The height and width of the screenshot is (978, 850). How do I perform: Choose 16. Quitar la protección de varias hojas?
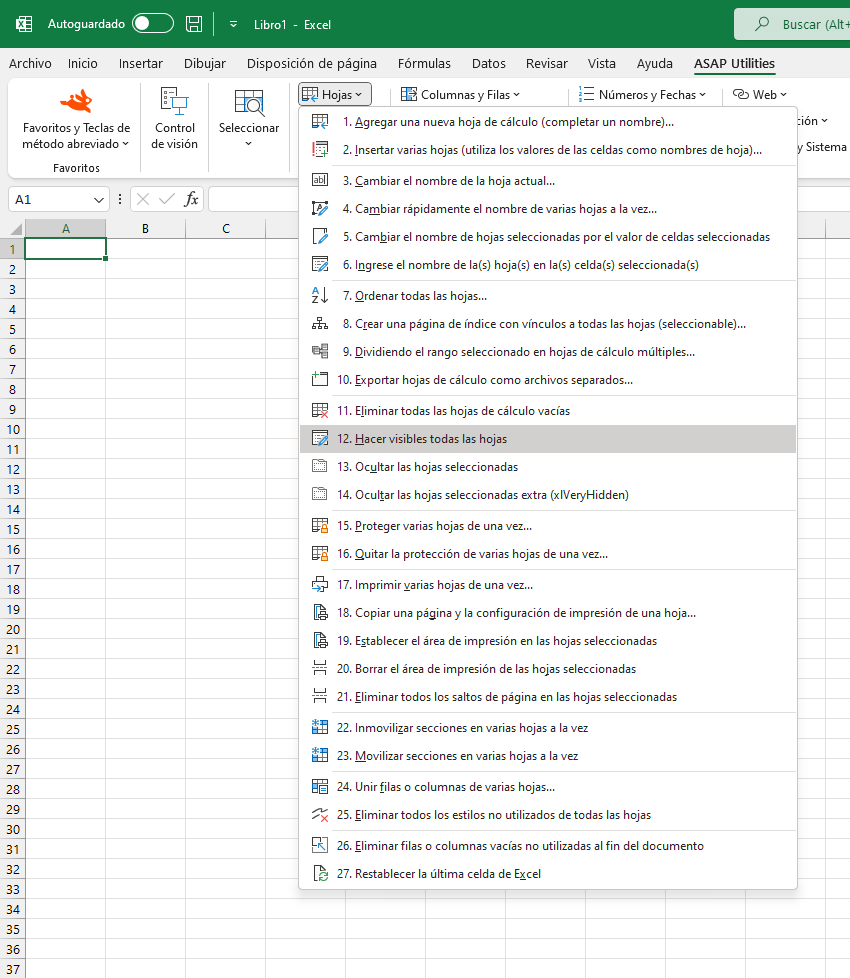point(548,554)
